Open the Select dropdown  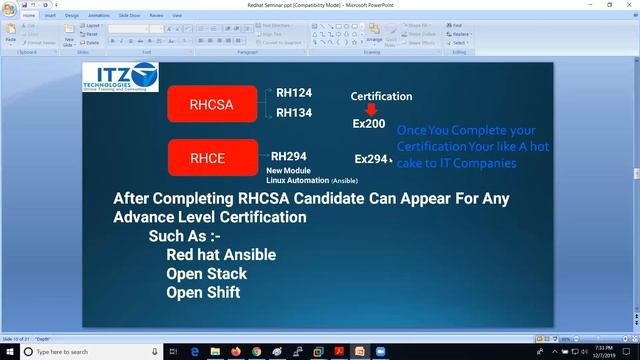tap(458, 42)
